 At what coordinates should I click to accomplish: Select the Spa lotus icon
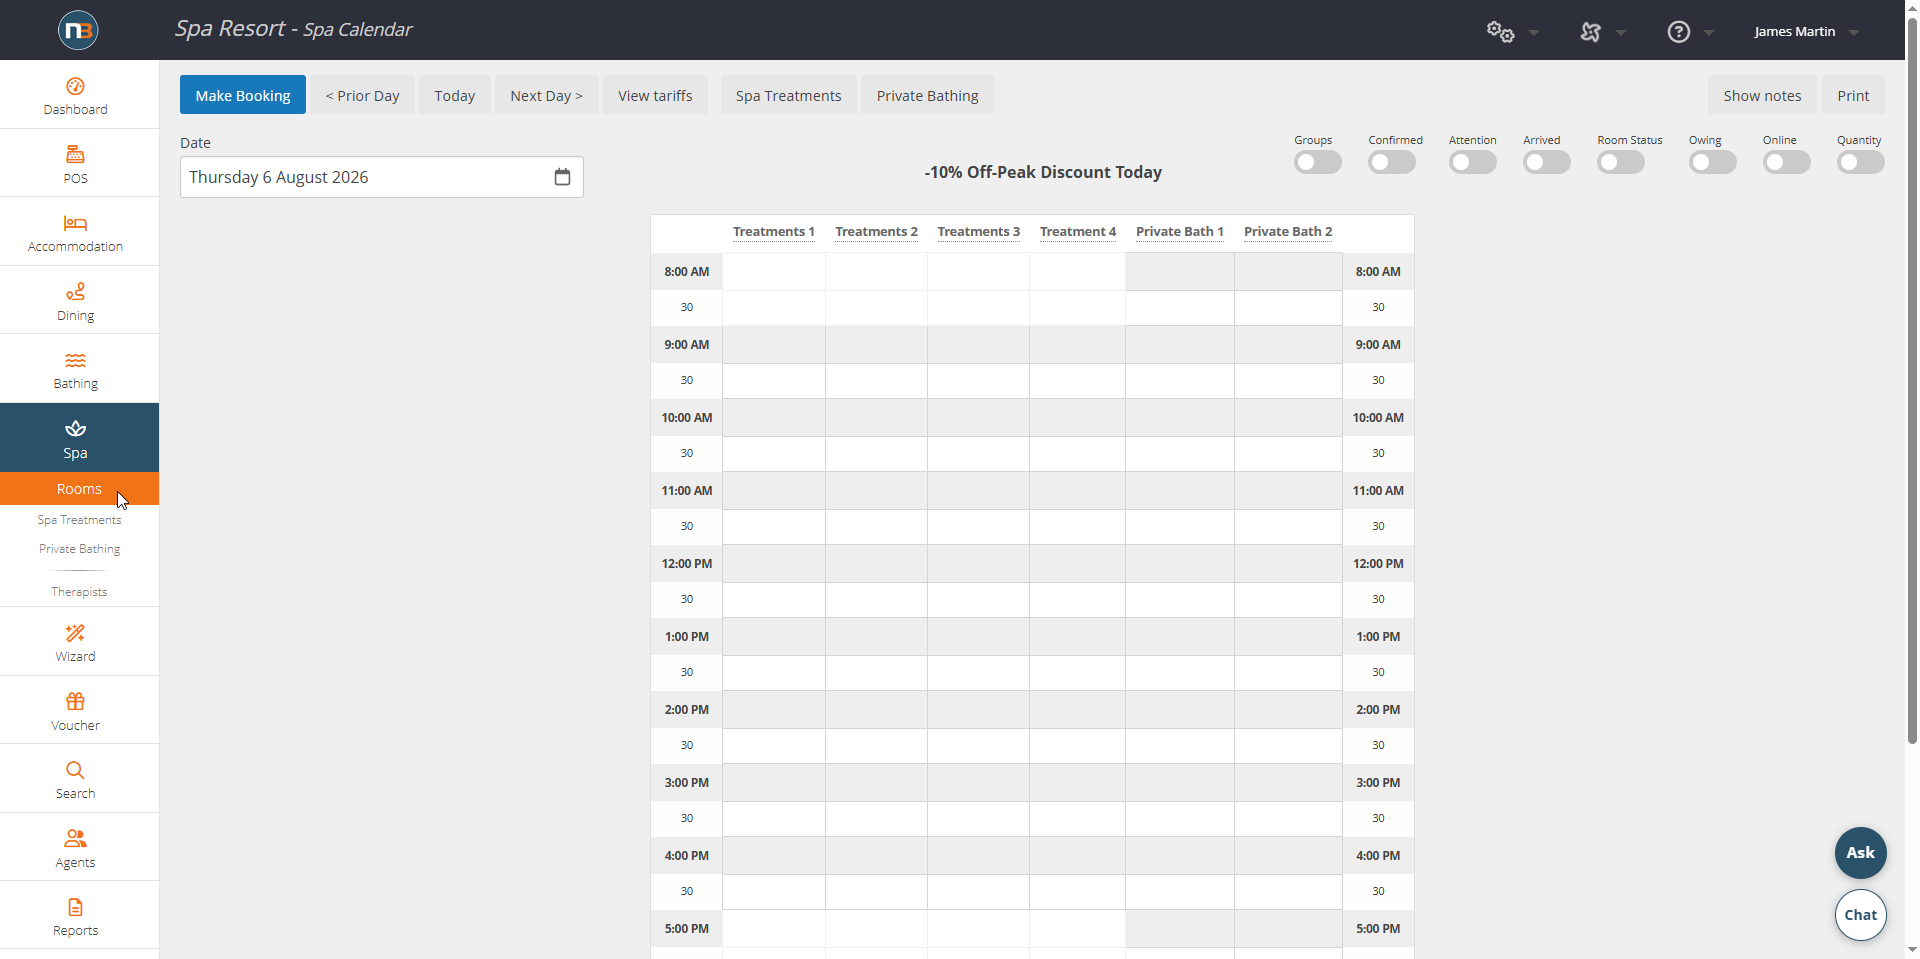pyautogui.click(x=75, y=428)
